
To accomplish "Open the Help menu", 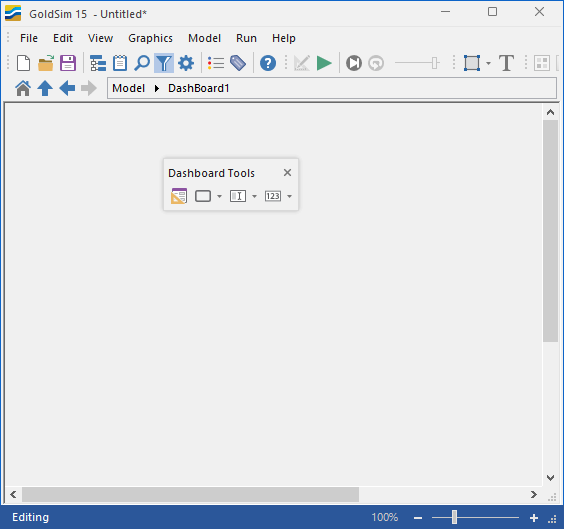I will click(x=284, y=38).
